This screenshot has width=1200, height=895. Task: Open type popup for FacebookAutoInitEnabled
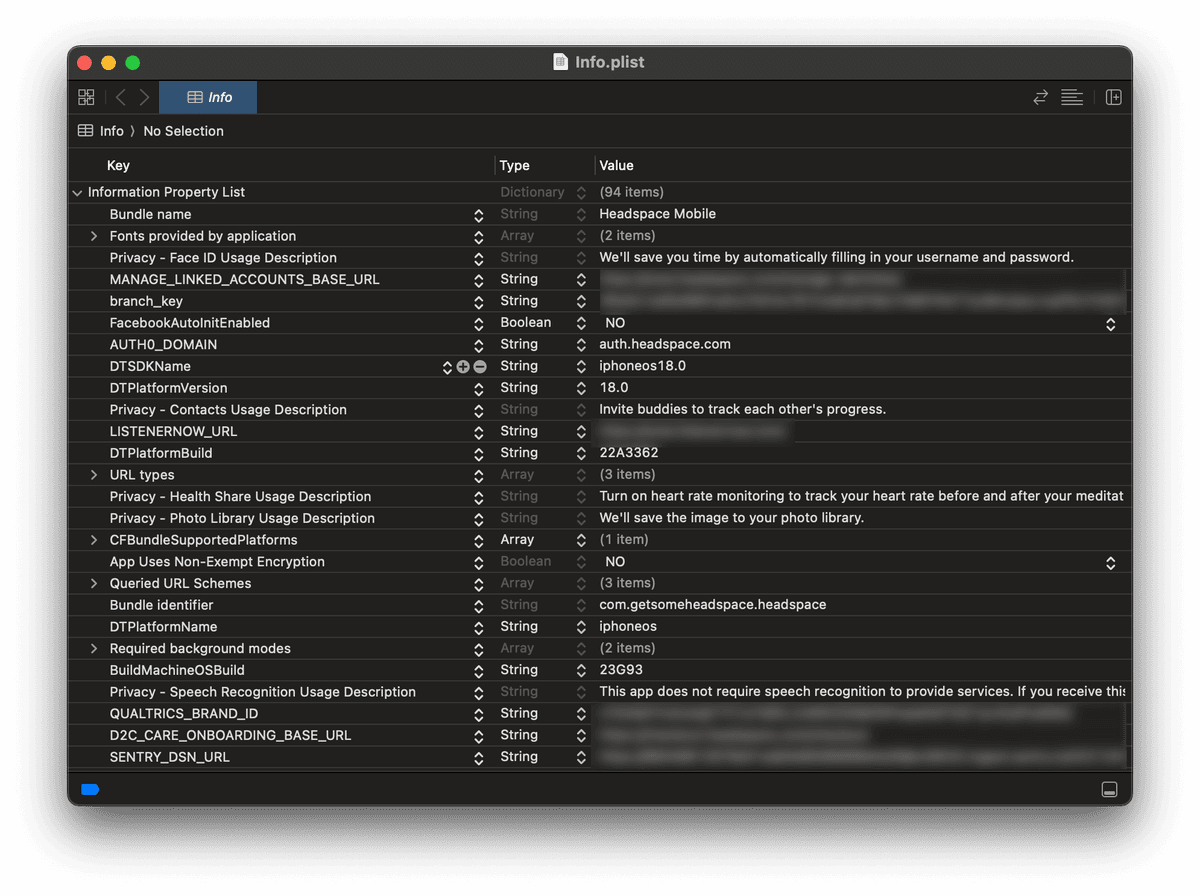pos(581,323)
